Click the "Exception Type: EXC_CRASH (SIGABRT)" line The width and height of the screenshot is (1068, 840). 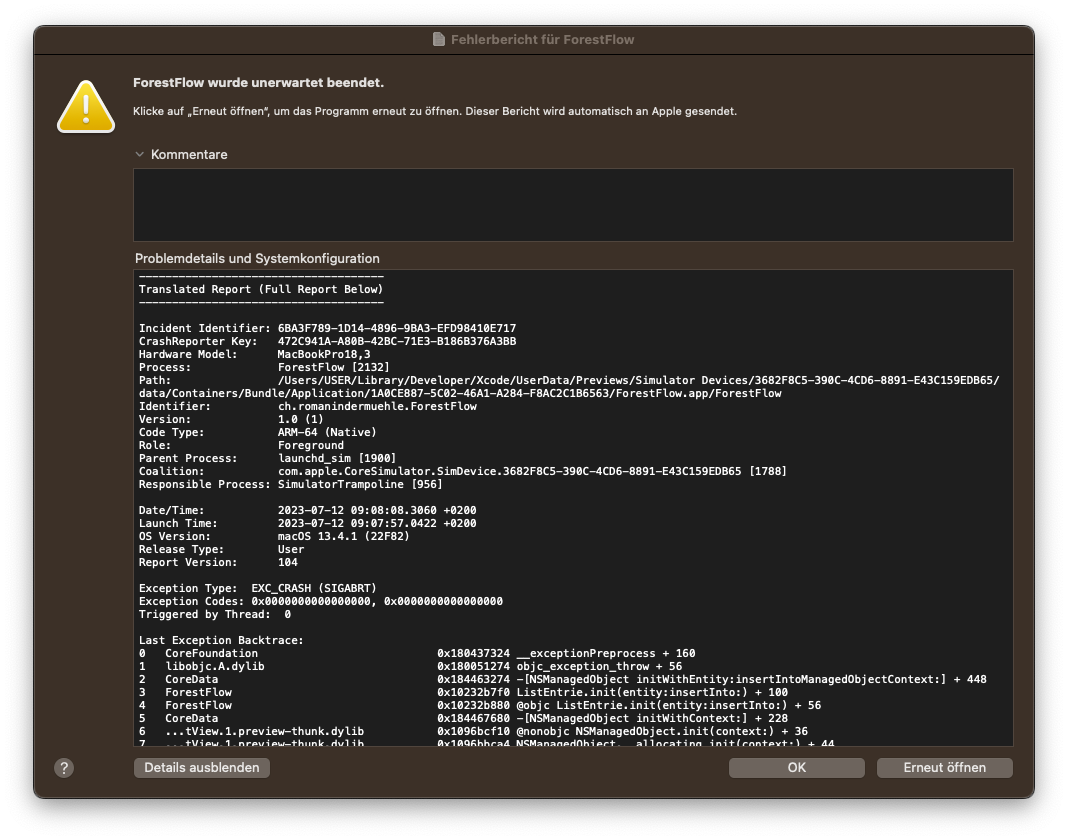coord(257,588)
